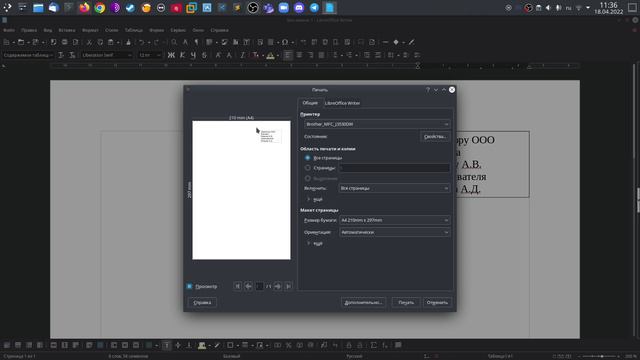
Task: Click the Дополнительно button
Action: (x=363, y=302)
